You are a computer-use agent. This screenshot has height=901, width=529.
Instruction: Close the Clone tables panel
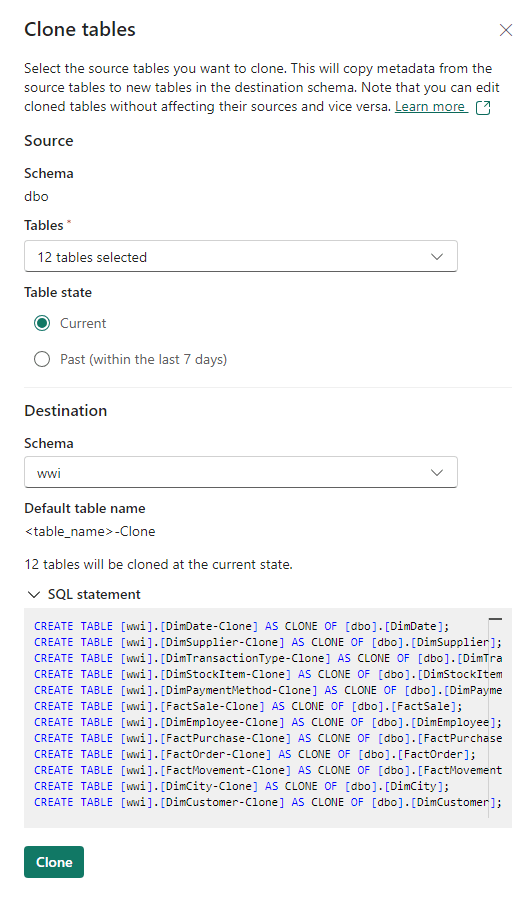[505, 30]
